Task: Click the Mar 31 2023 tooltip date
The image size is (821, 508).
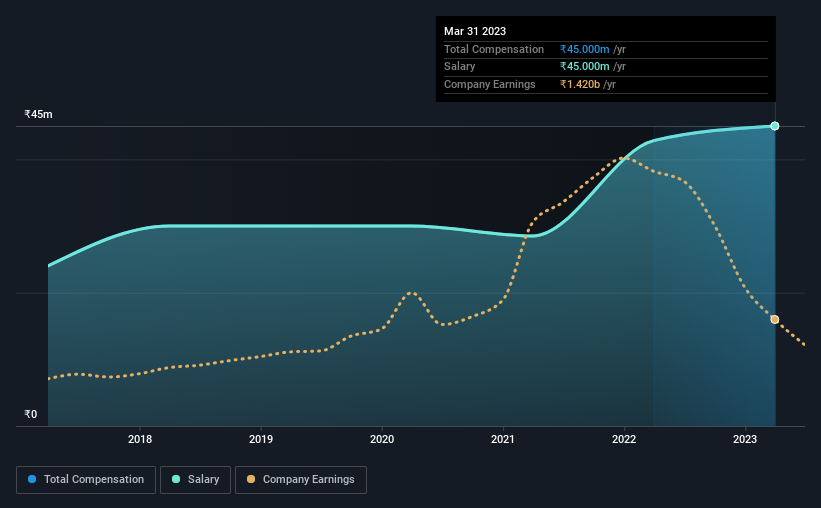Action: 475,31
